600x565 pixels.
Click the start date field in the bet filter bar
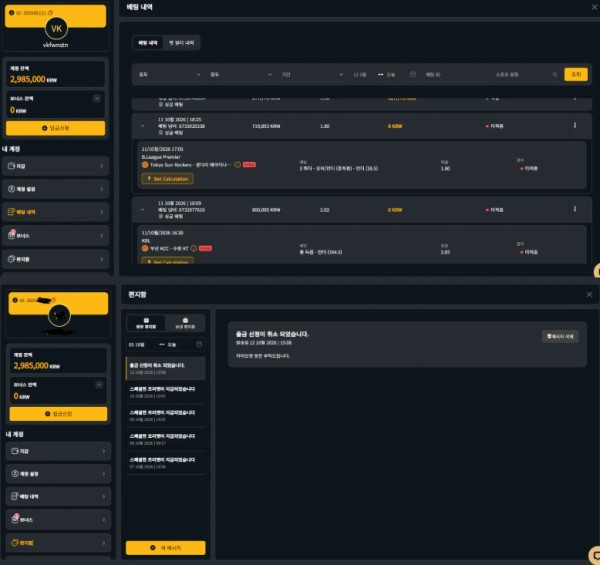(x=360, y=75)
